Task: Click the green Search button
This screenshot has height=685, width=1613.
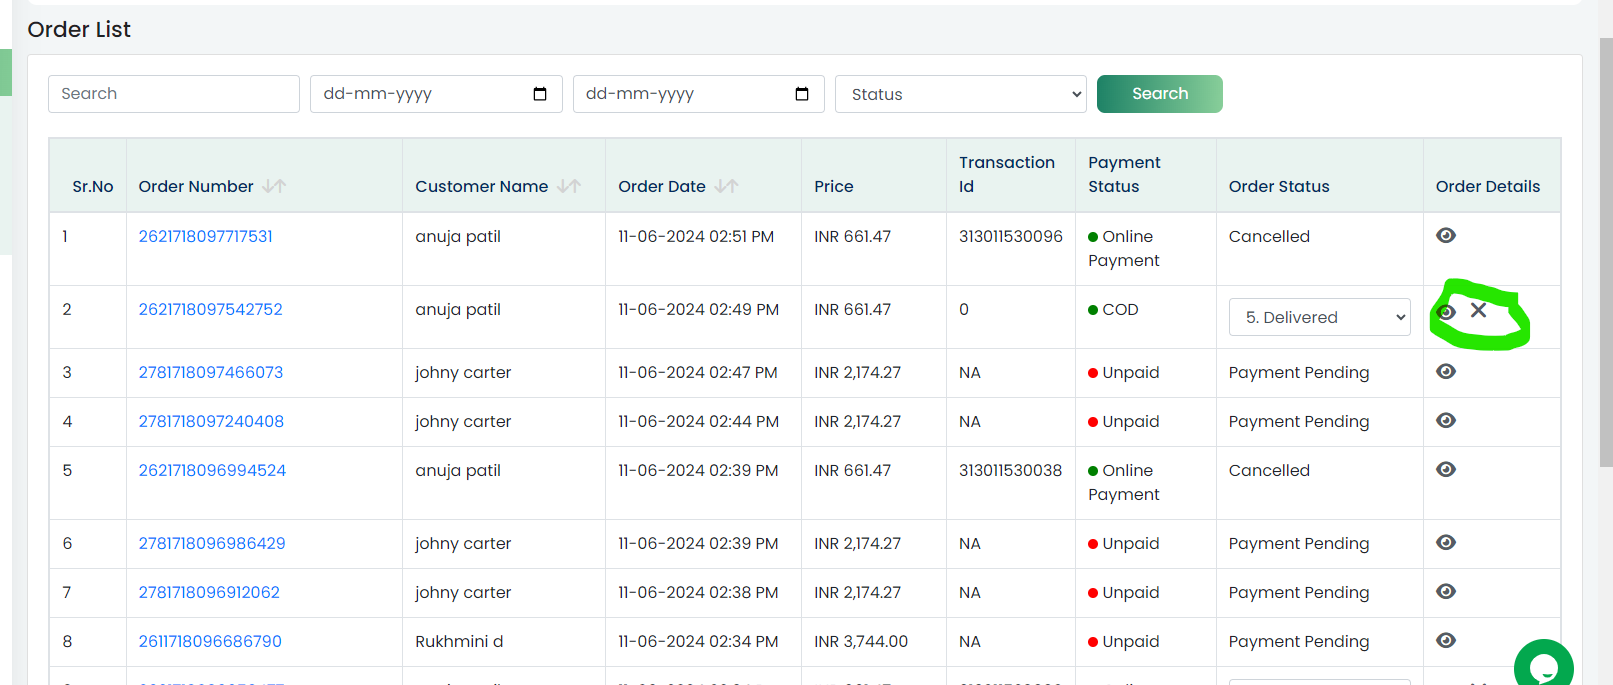Action: tap(1160, 94)
